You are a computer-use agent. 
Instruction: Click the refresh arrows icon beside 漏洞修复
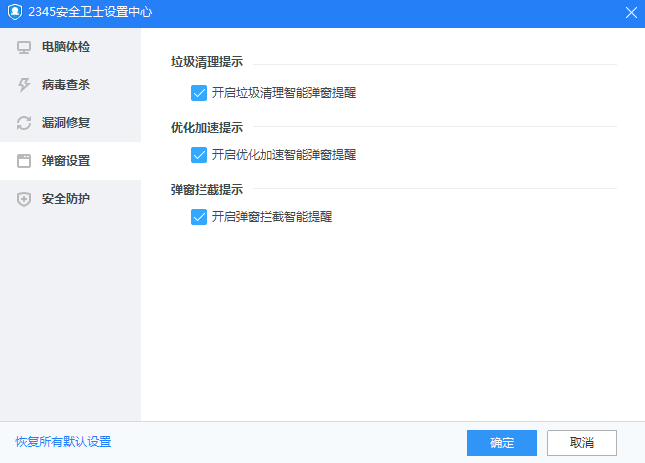click(x=24, y=123)
